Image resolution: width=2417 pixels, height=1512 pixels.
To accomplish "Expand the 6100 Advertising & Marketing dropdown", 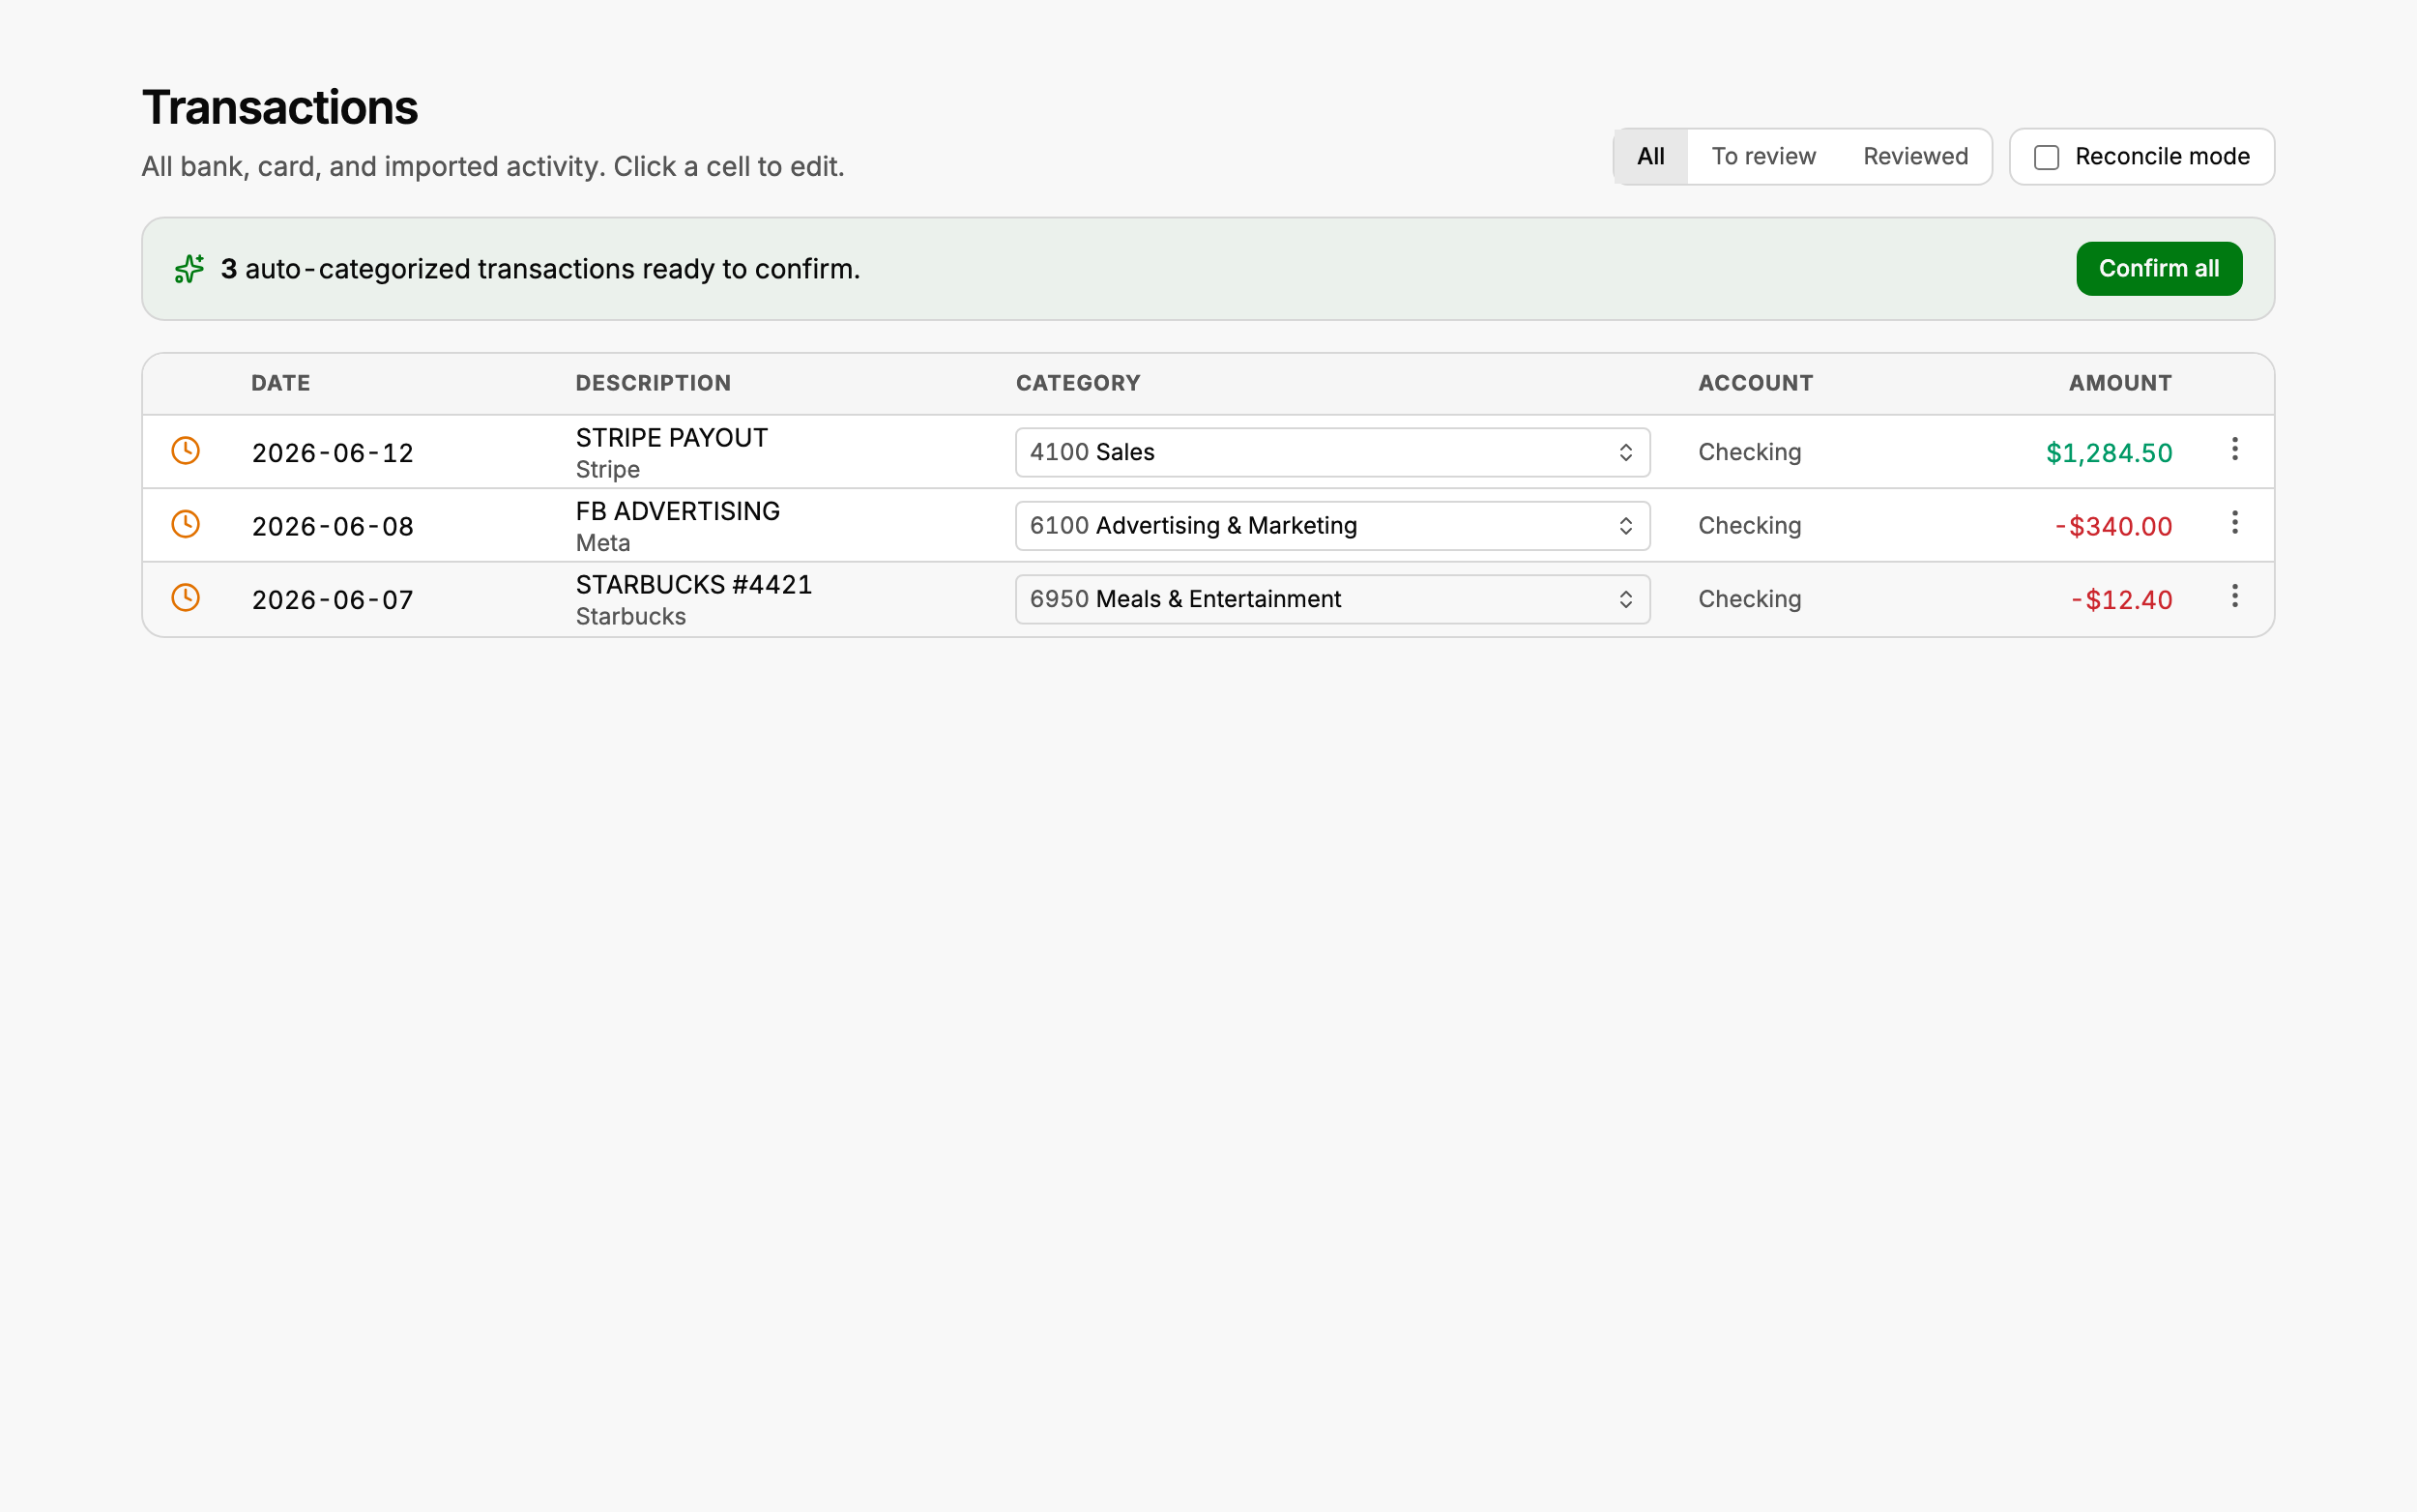I will click(x=1332, y=526).
